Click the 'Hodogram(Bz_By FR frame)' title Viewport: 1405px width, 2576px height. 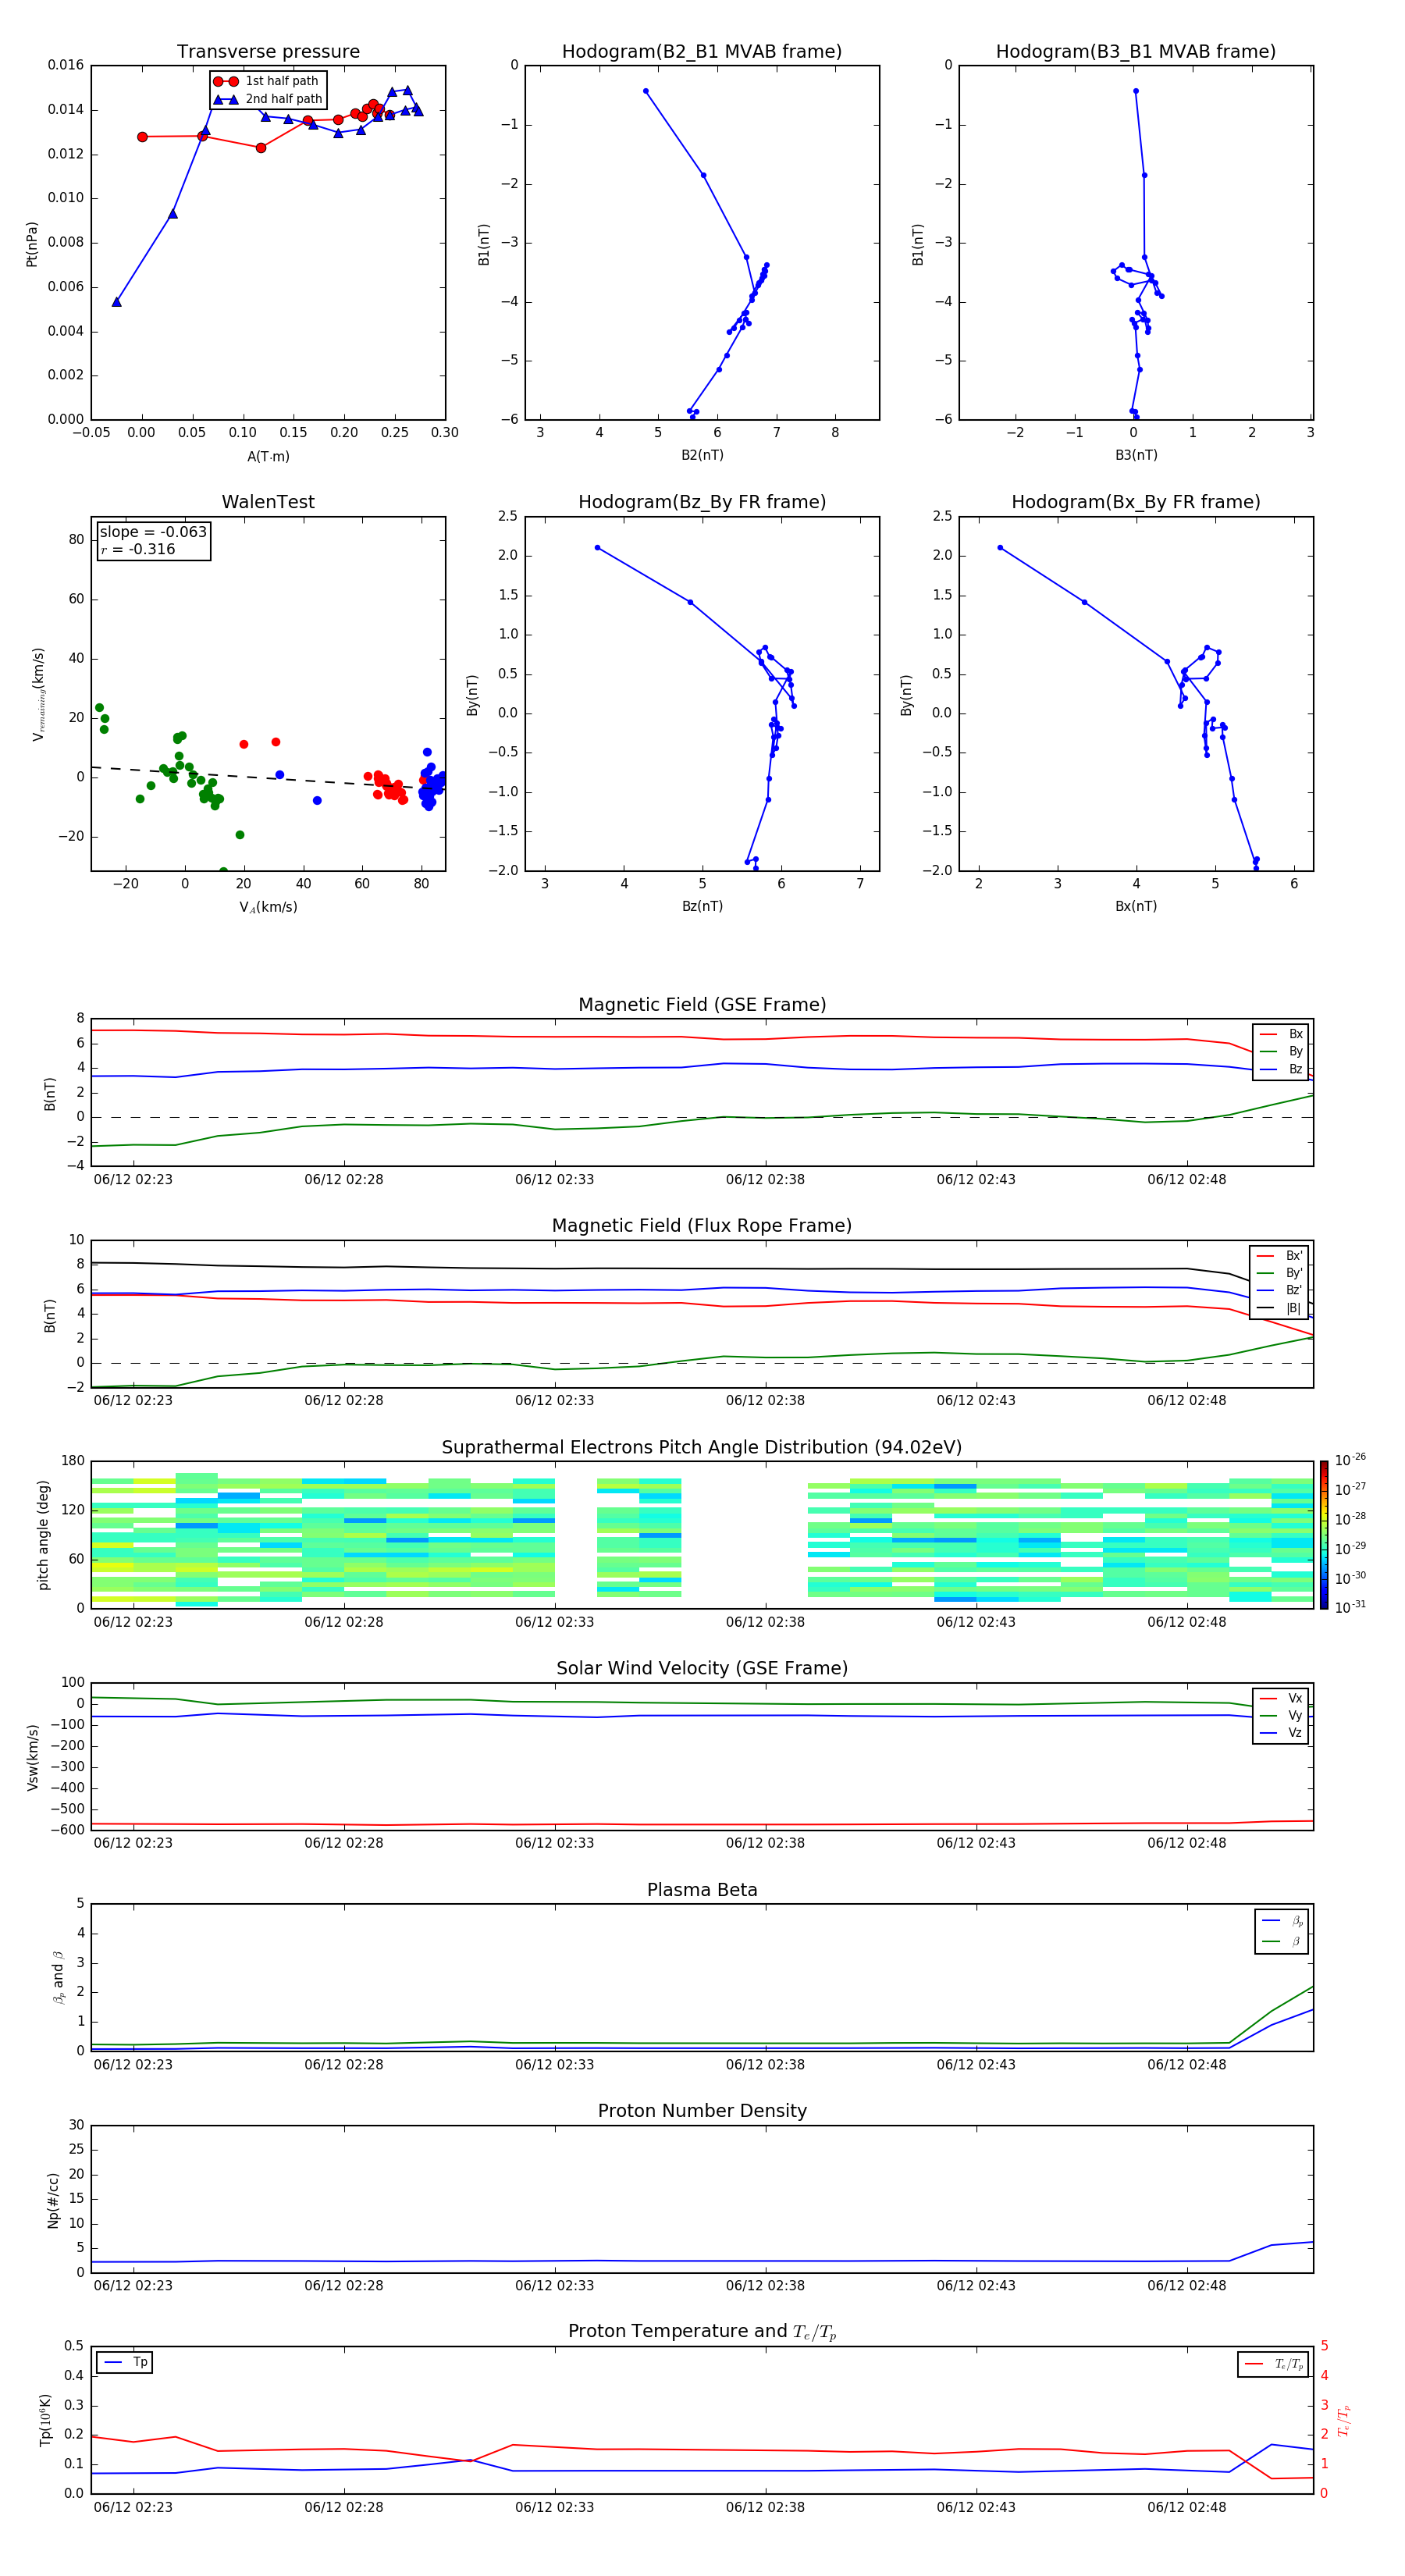(702, 502)
